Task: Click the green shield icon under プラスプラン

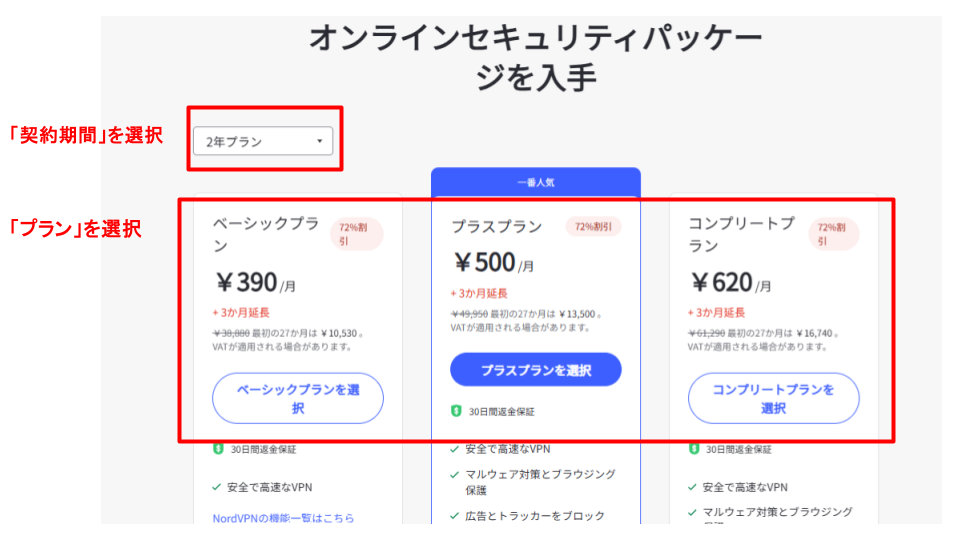Action: point(456,411)
